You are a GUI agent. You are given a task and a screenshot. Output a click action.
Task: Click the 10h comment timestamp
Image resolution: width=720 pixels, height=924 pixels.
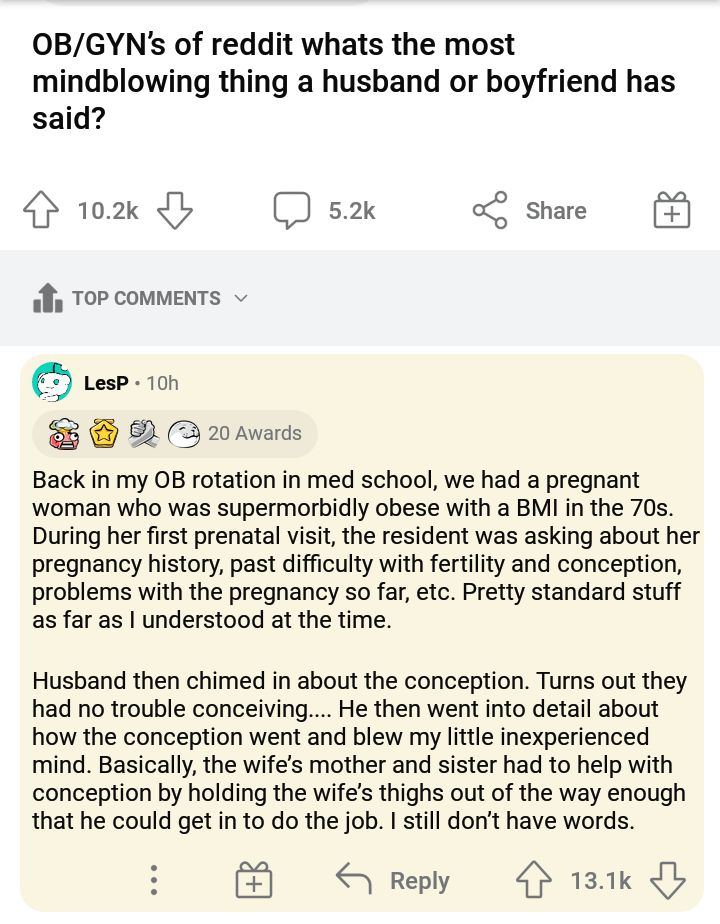[163, 383]
